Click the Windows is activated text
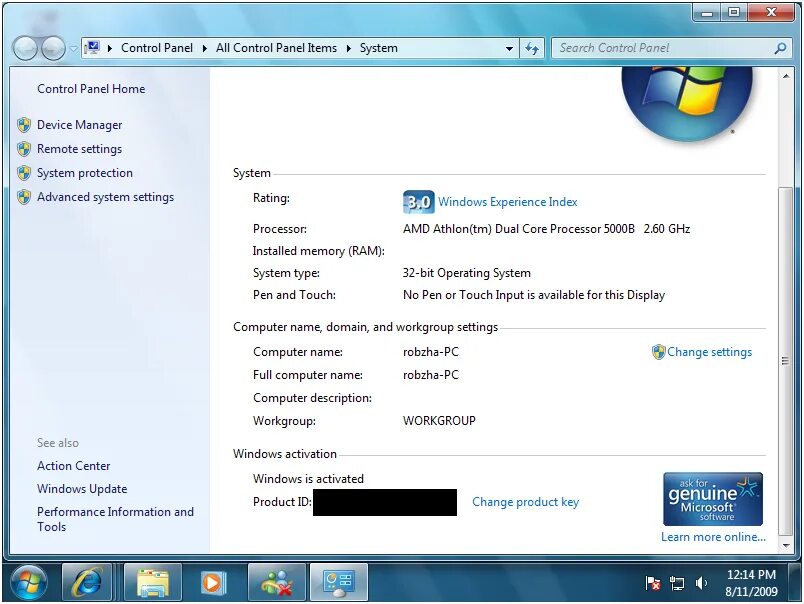Image resolution: width=804 pixels, height=604 pixels. click(x=308, y=478)
